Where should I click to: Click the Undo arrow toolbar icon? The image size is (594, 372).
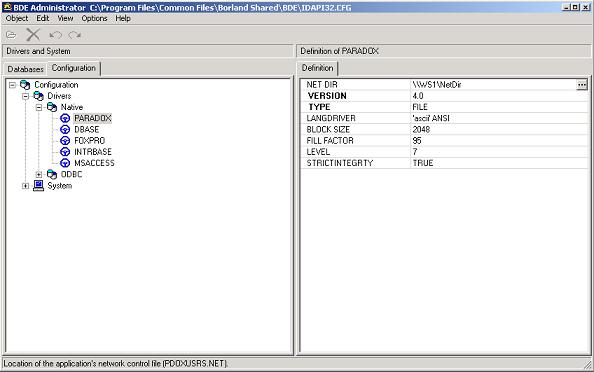pos(56,35)
